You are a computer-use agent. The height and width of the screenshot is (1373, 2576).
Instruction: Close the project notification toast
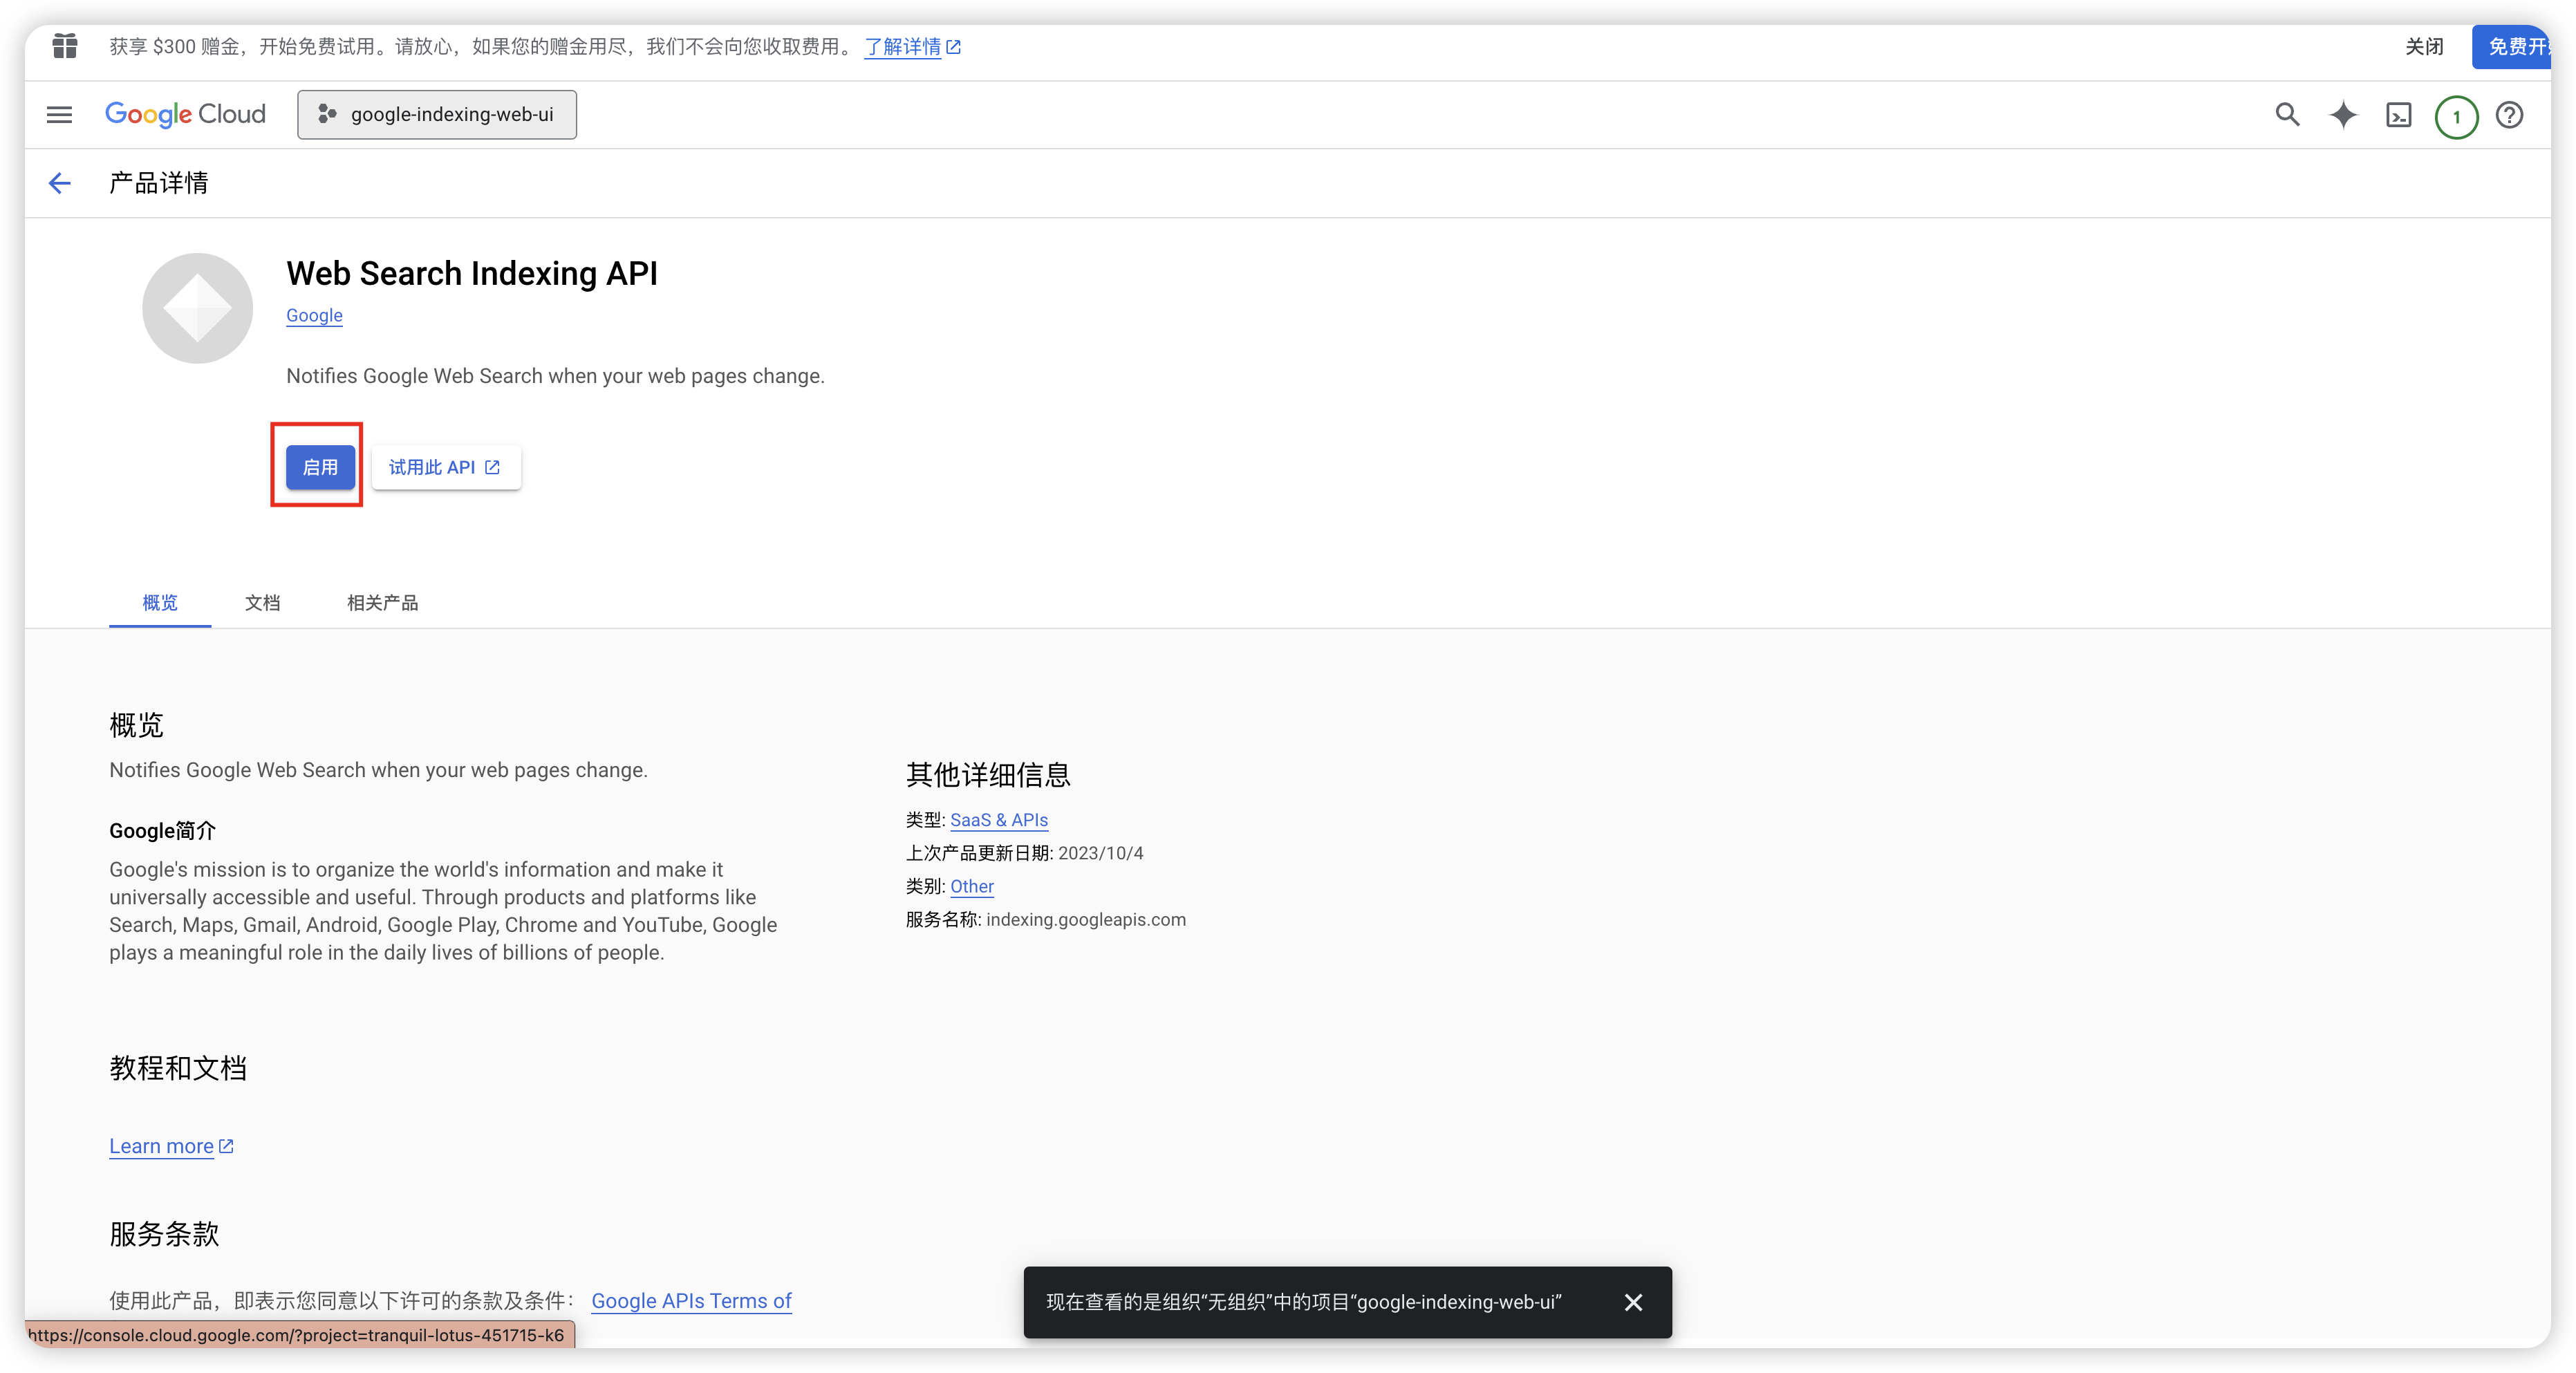(x=1633, y=1302)
